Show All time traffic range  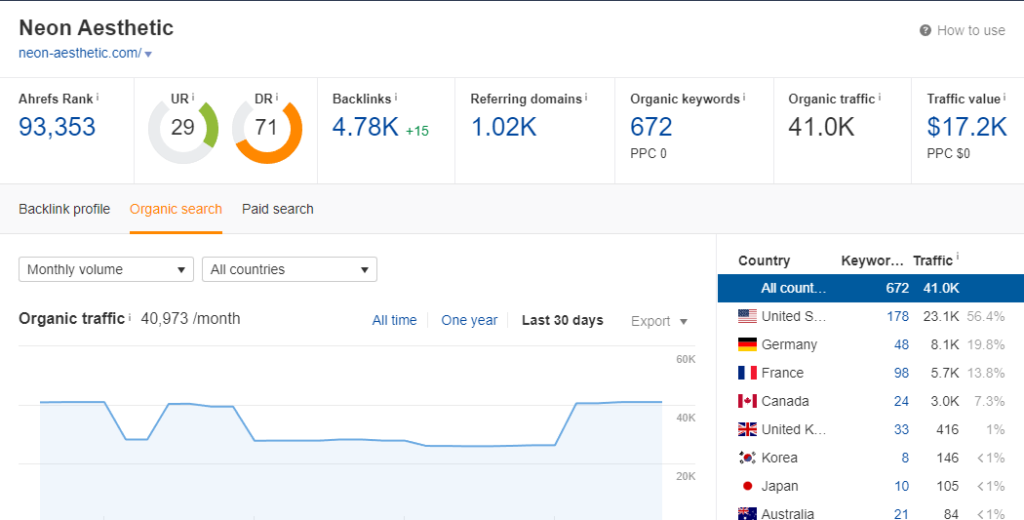394,320
